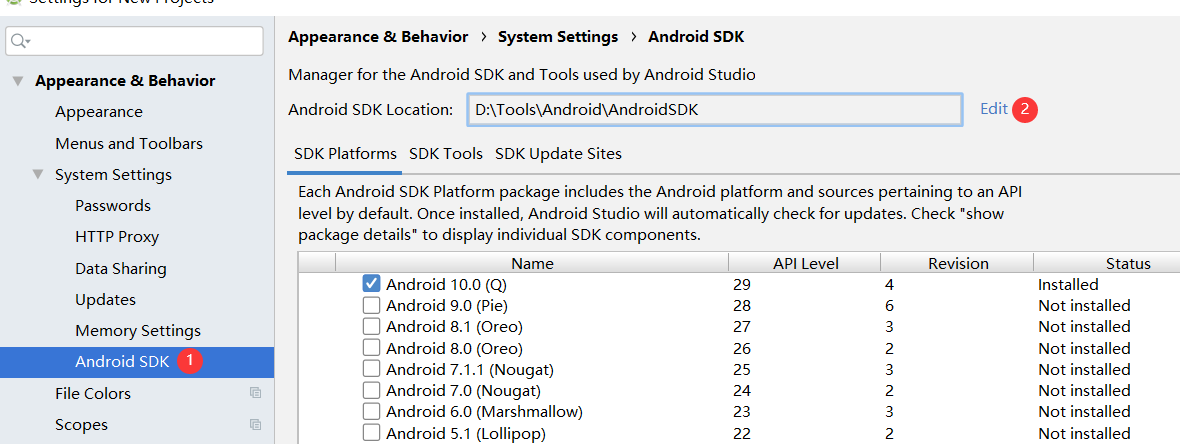Click the Edit link for SDK location
Image resolution: width=1180 pixels, height=444 pixels.
(x=993, y=108)
